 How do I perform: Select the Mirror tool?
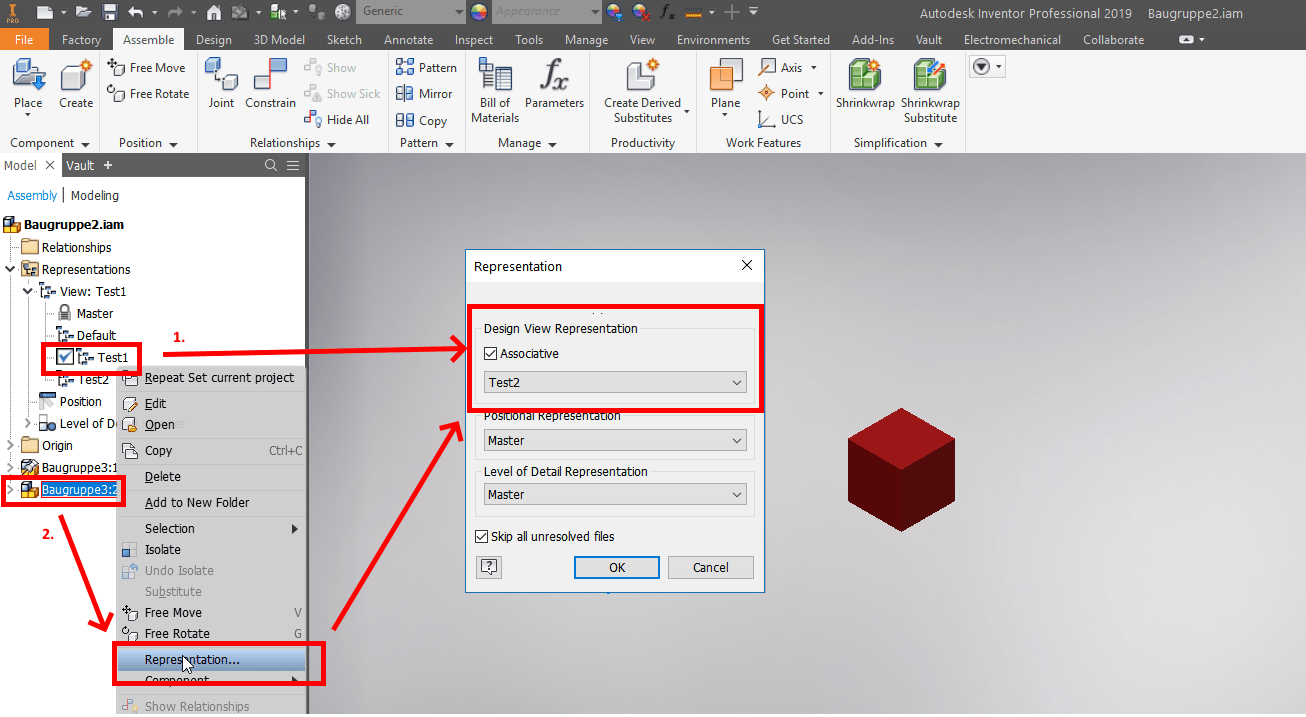coord(425,93)
